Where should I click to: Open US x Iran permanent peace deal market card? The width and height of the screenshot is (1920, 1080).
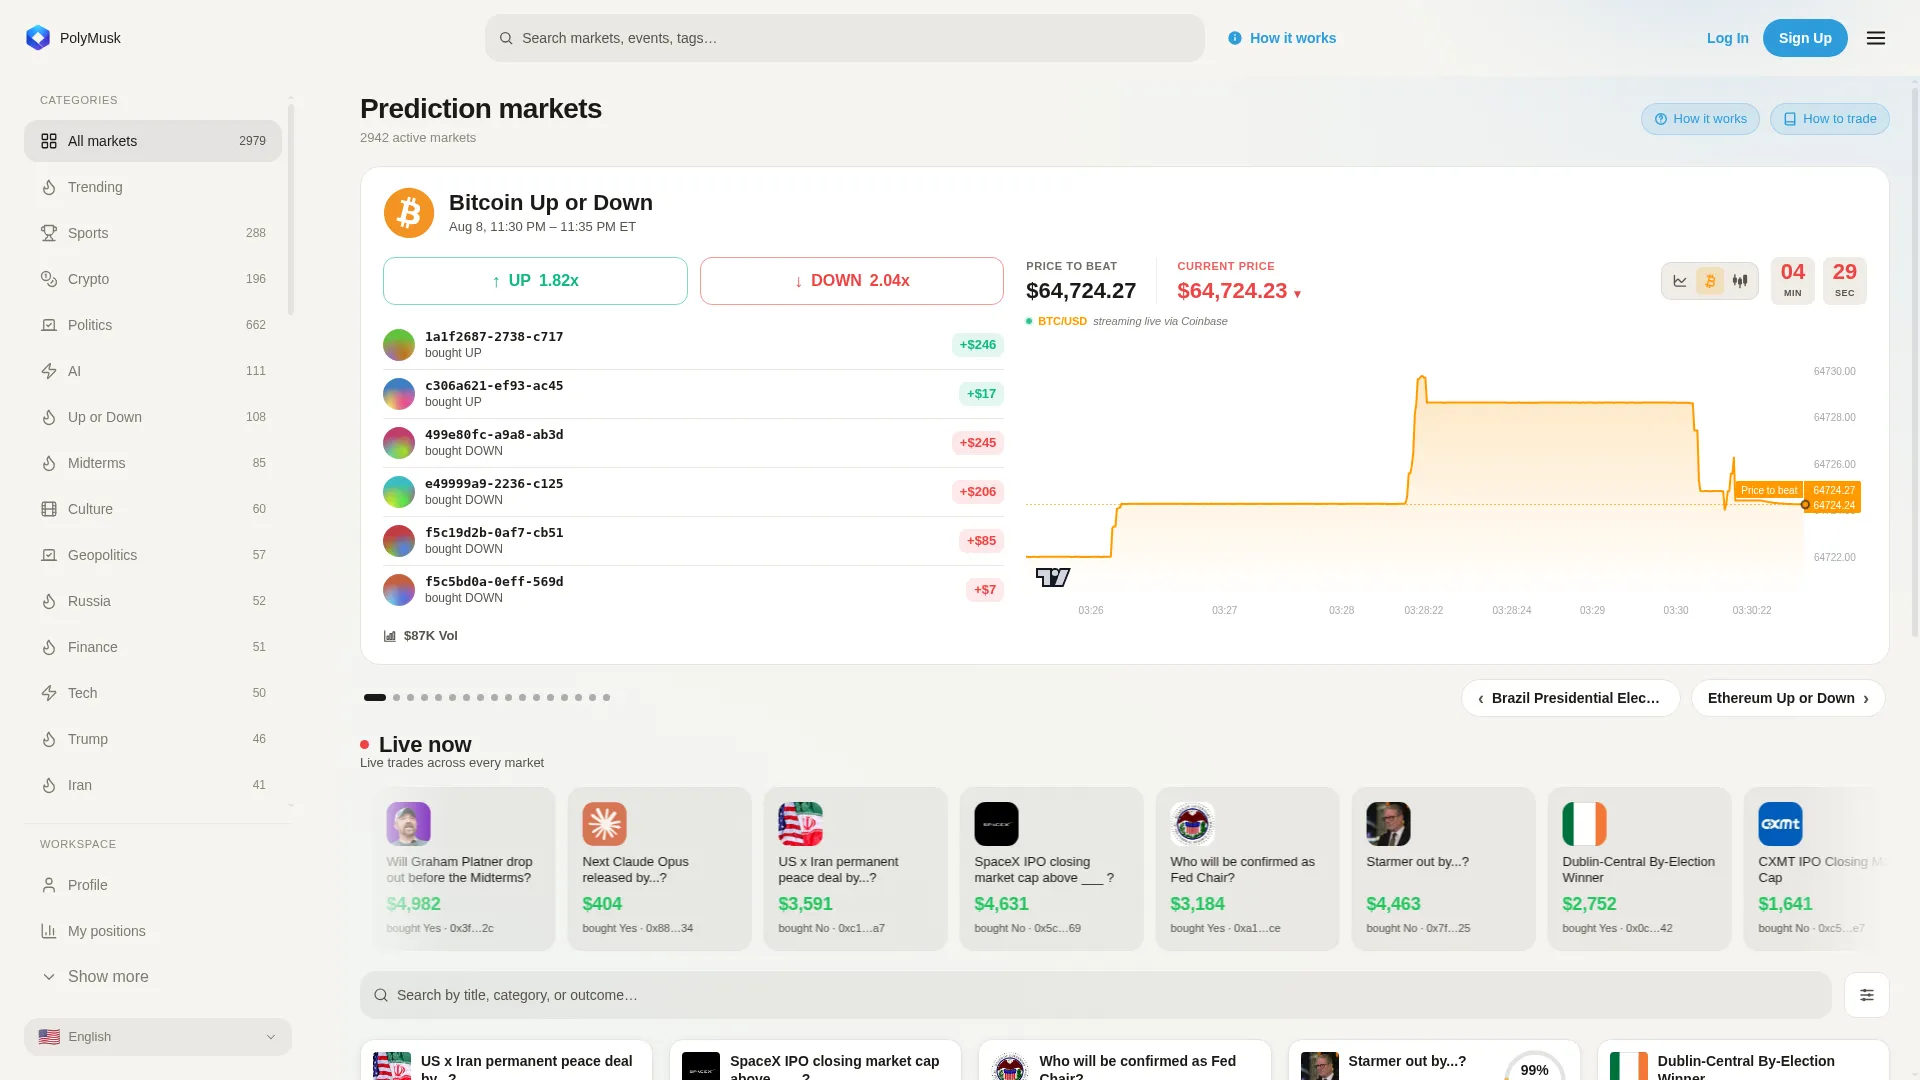pyautogui.click(x=507, y=1060)
